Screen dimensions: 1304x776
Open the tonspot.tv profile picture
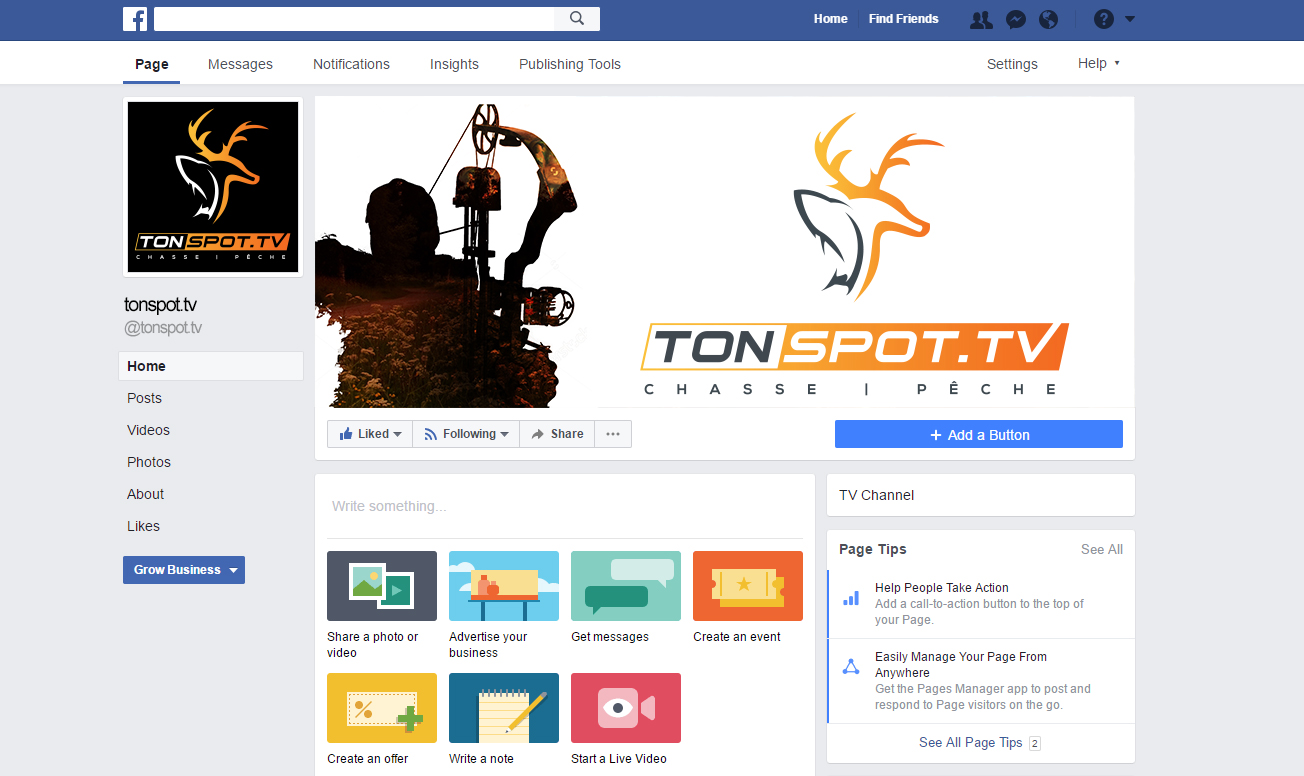click(x=213, y=187)
